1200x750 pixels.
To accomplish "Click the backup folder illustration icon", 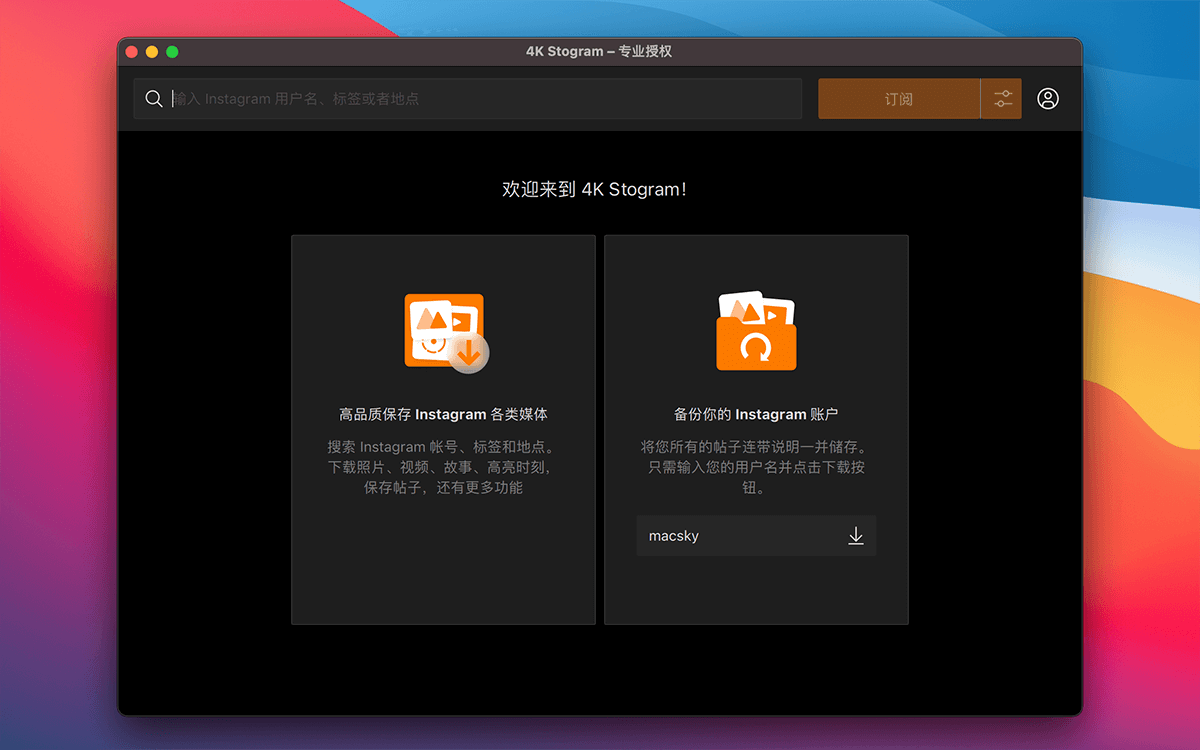I will pos(757,331).
